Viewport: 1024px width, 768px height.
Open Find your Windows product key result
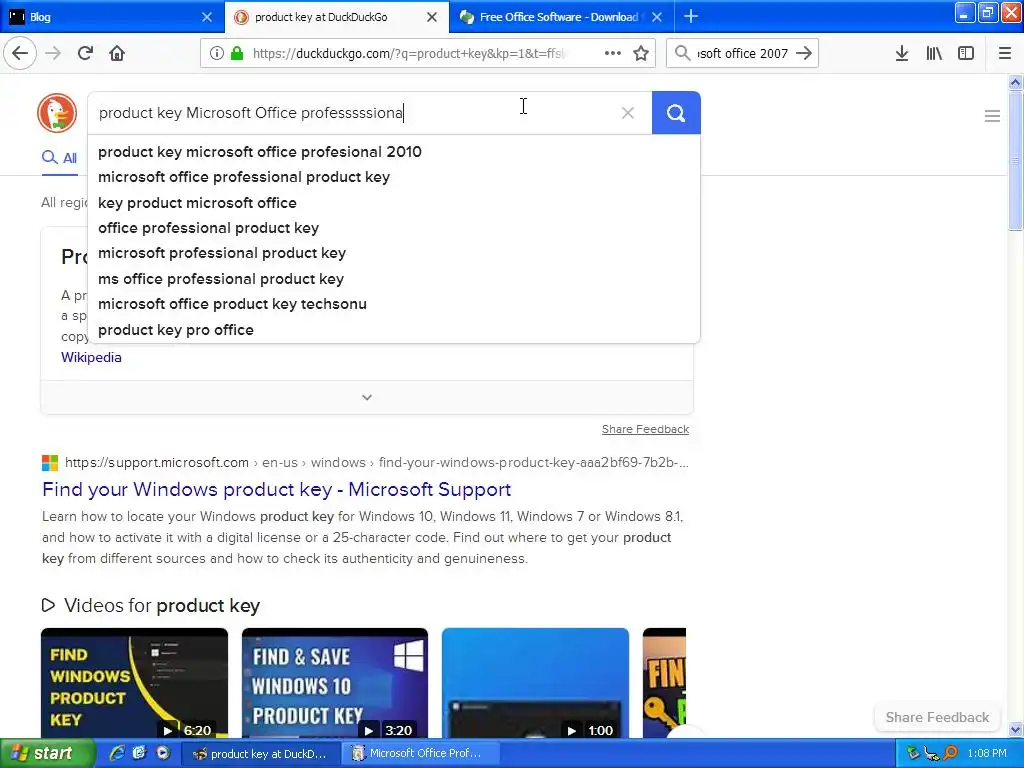point(276,489)
